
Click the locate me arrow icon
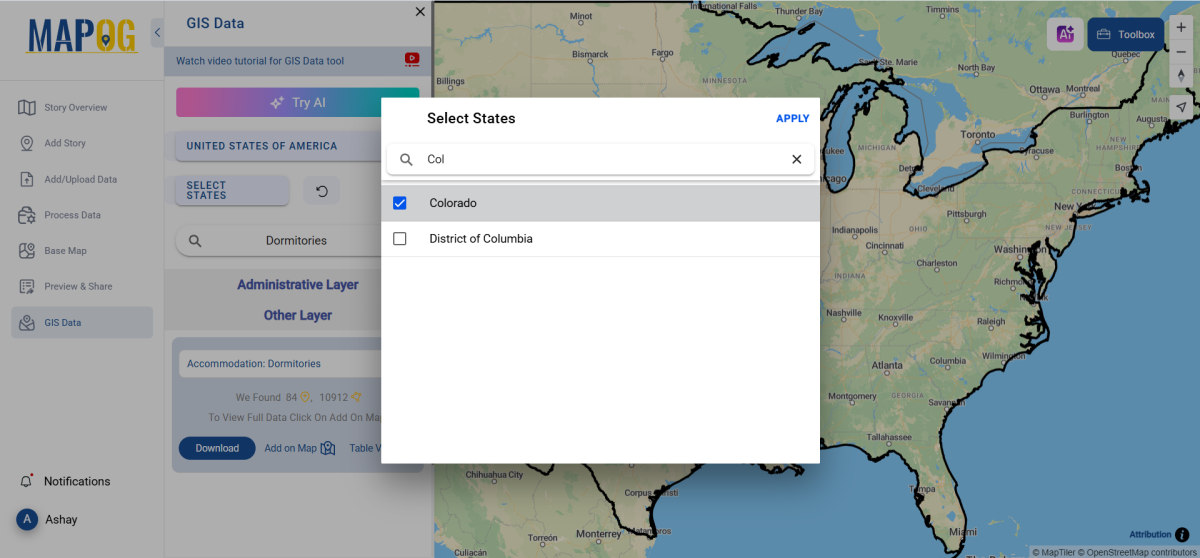tap(1181, 107)
